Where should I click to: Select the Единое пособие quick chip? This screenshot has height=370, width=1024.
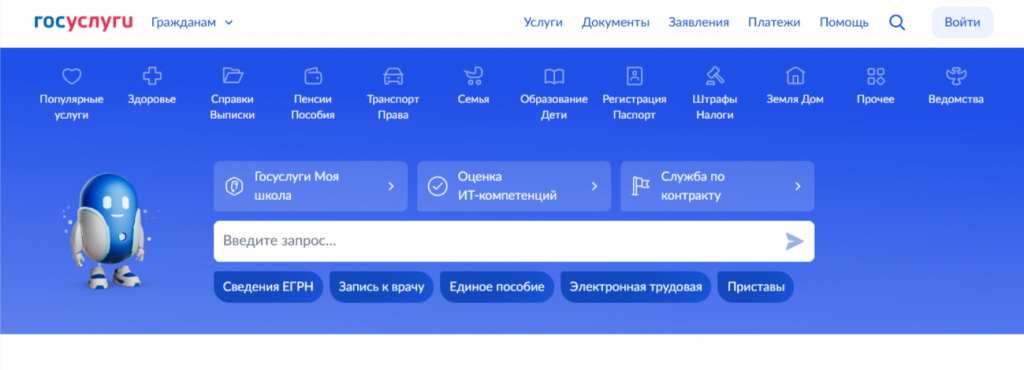[x=496, y=287]
